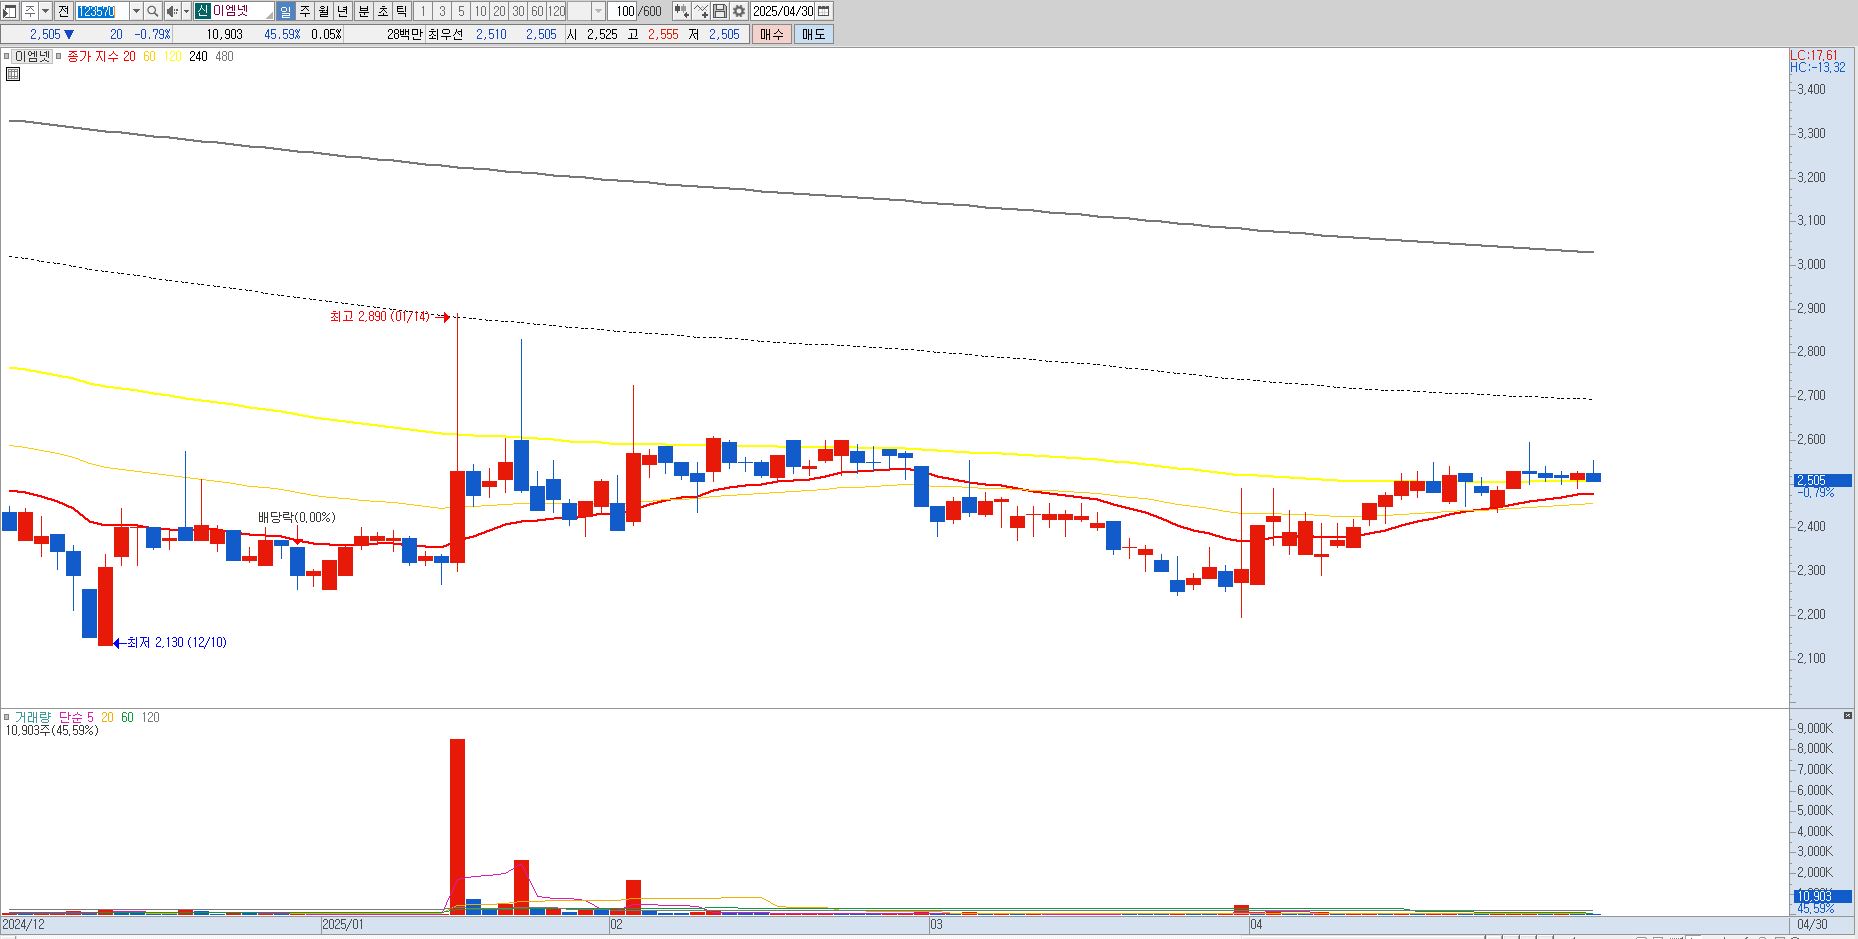Select the minute (분) chart period
The width and height of the screenshot is (1858, 939).
tap(363, 11)
